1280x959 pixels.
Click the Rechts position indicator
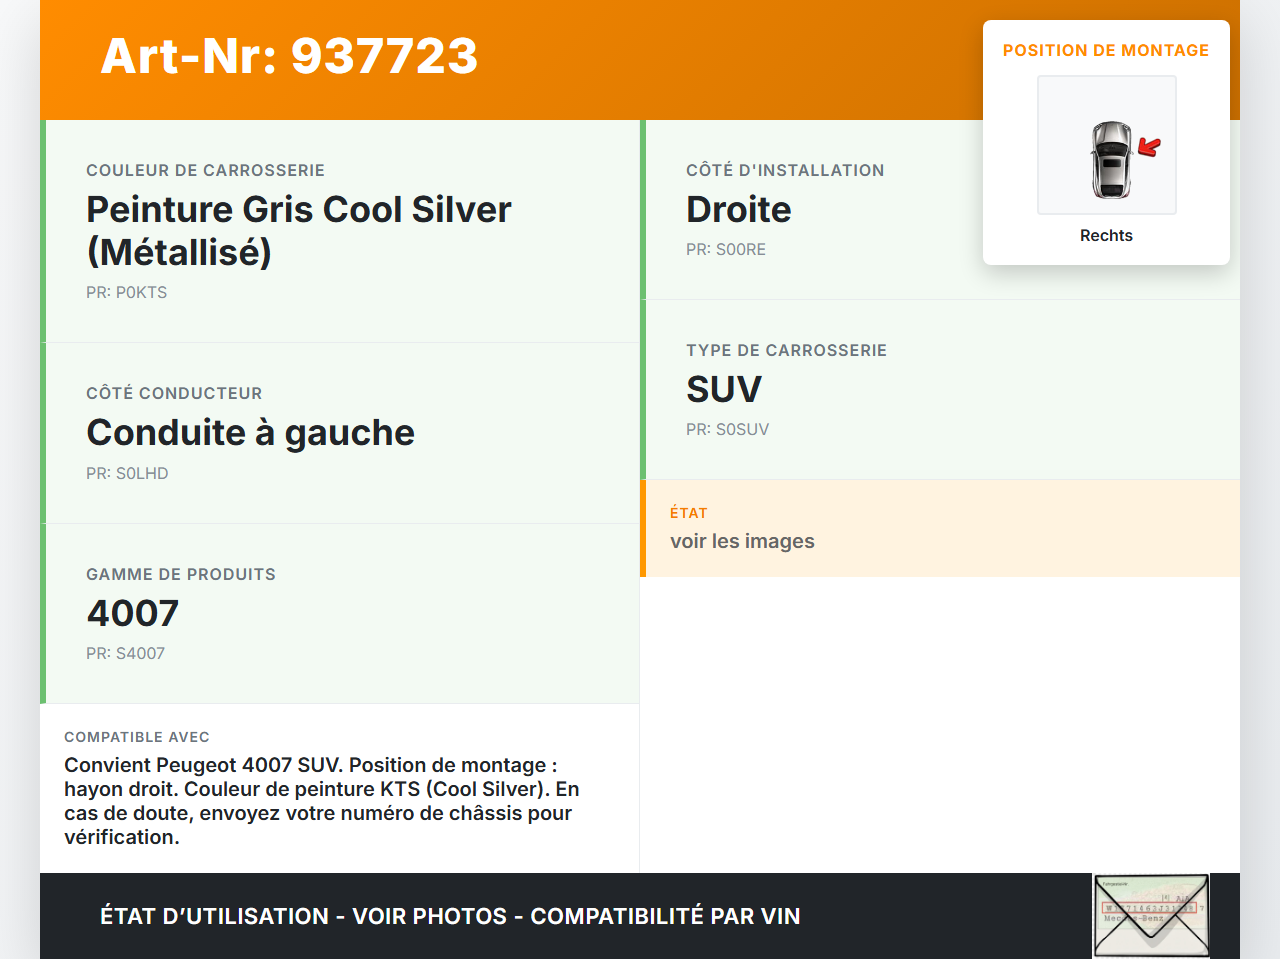[1106, 235]
